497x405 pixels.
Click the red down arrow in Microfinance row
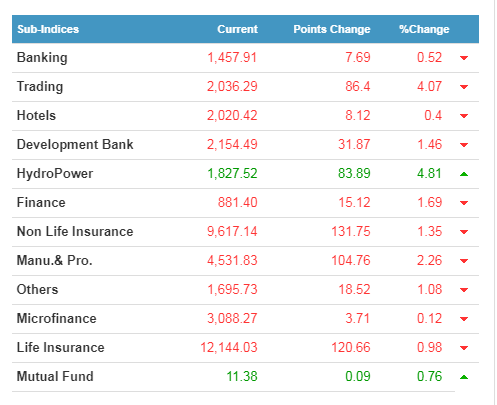tap(464, 319)
